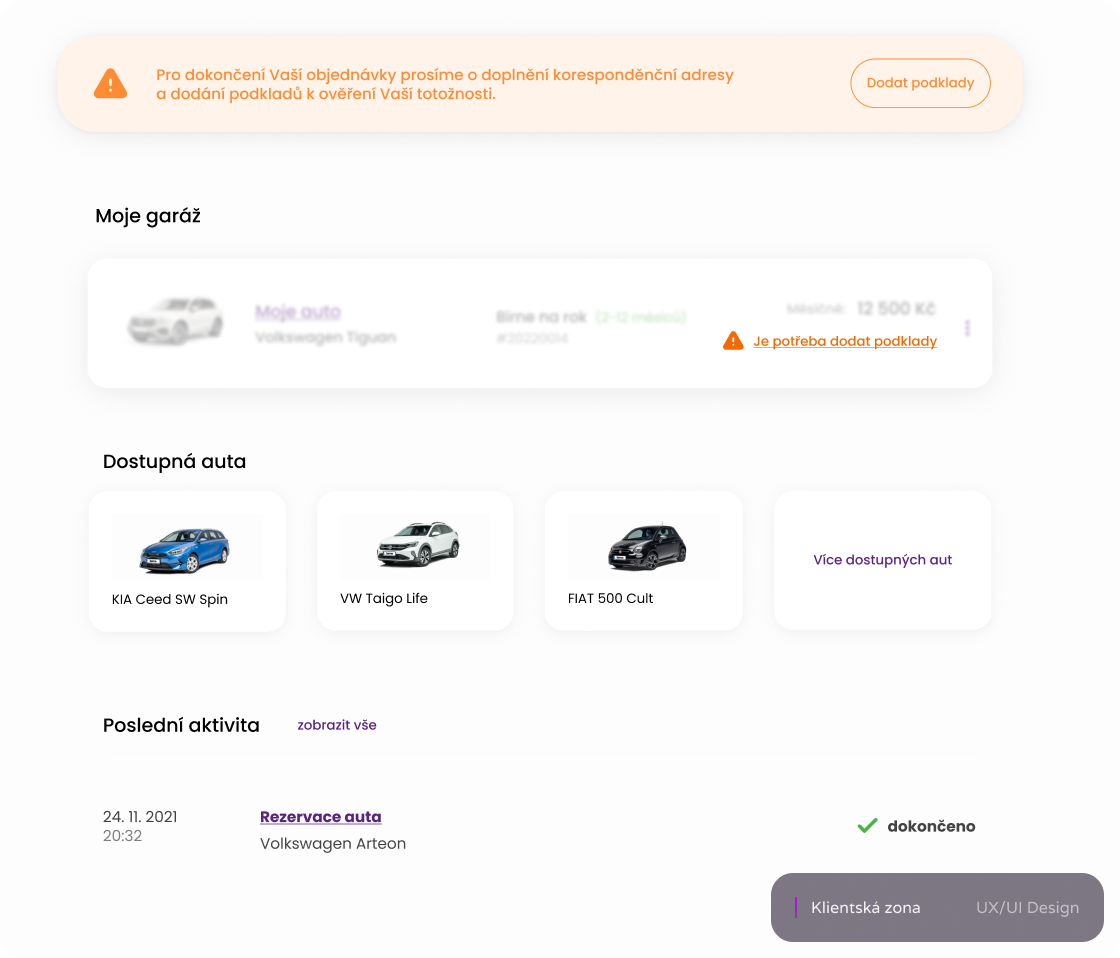The height and width of the screenshot is (958, 1120).
Task: Open Více dostupných aut card
Action: [883, 560]
